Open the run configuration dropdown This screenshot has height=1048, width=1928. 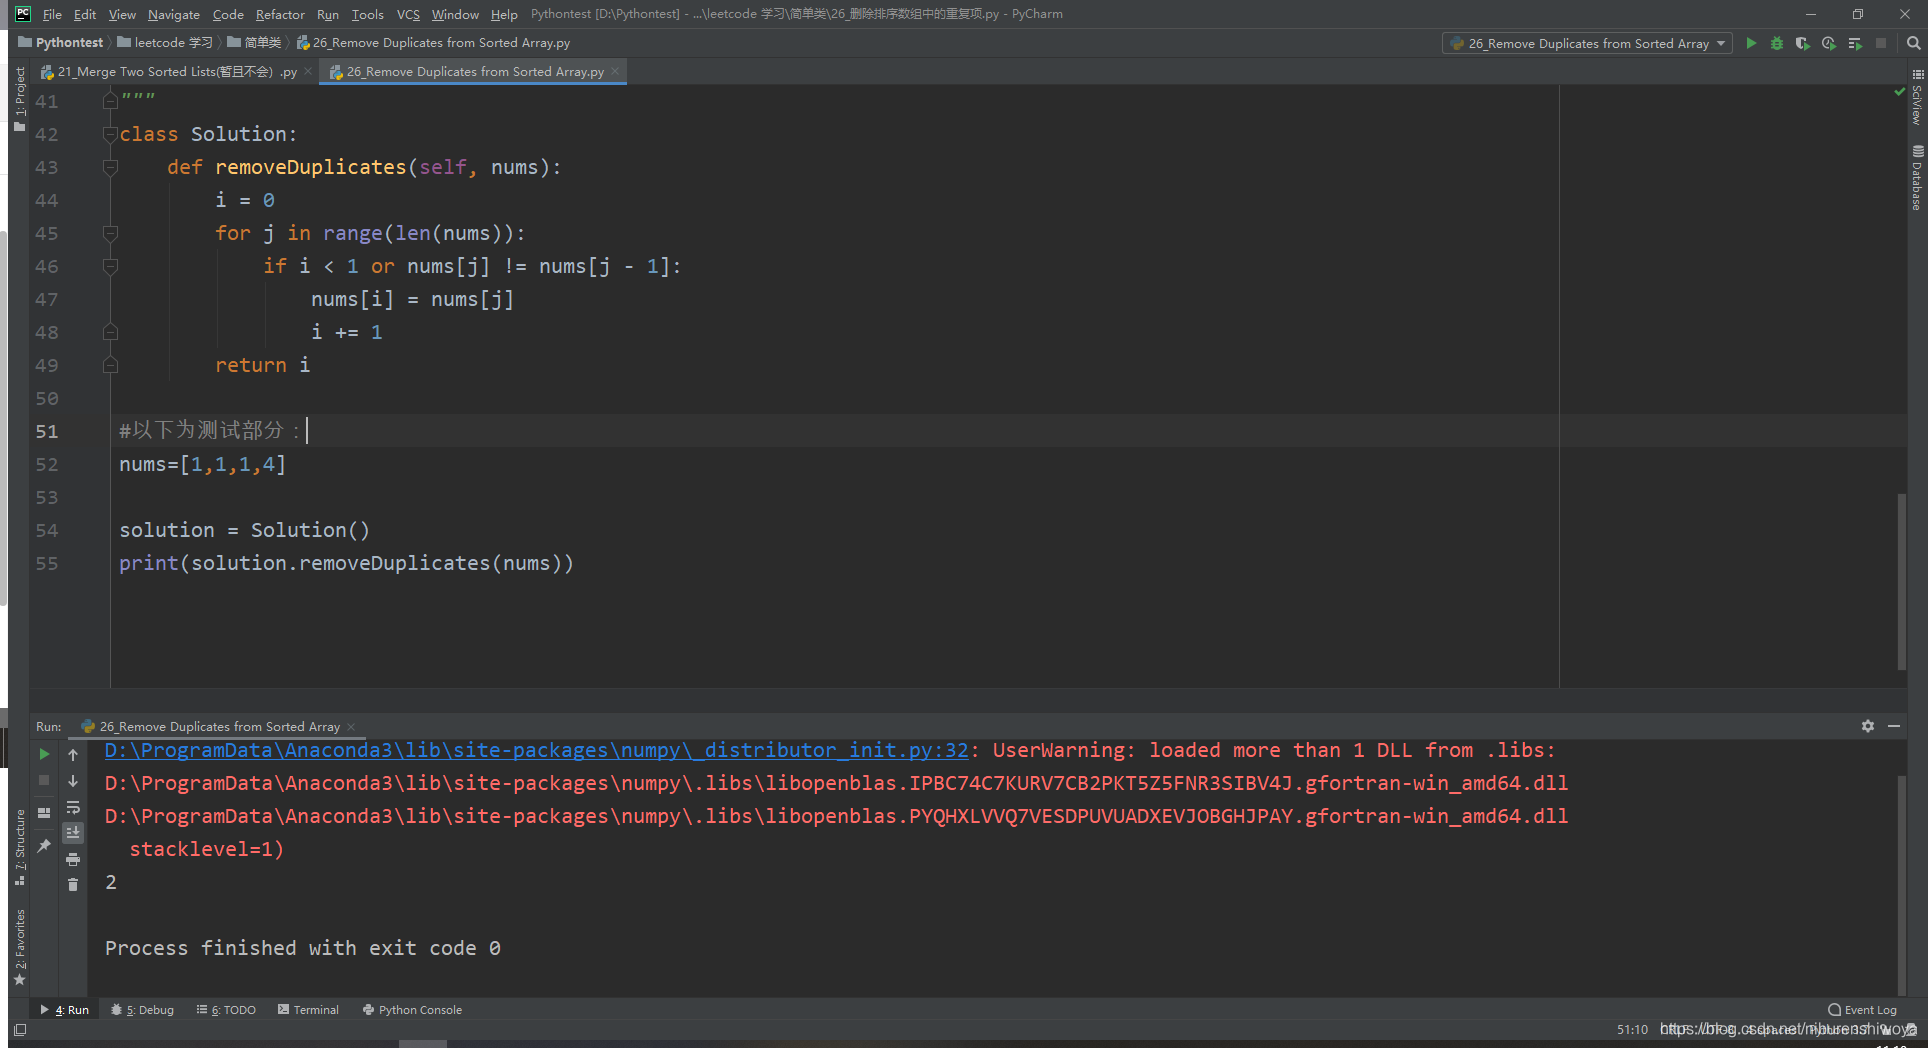click(x=1587, y=43)
